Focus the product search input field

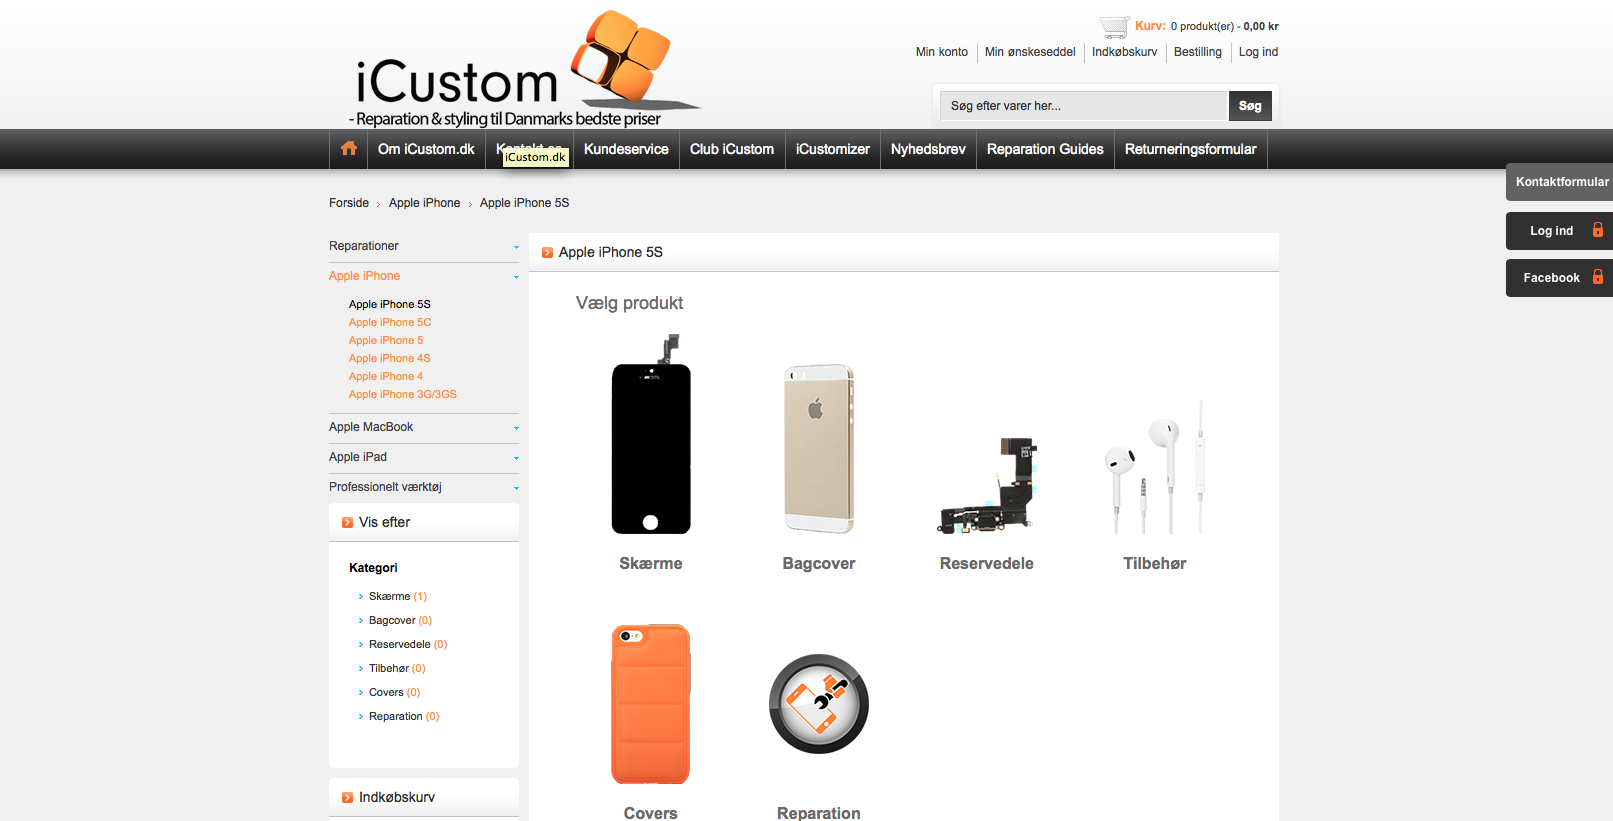pyautogui.click(x=1083, y=106)
